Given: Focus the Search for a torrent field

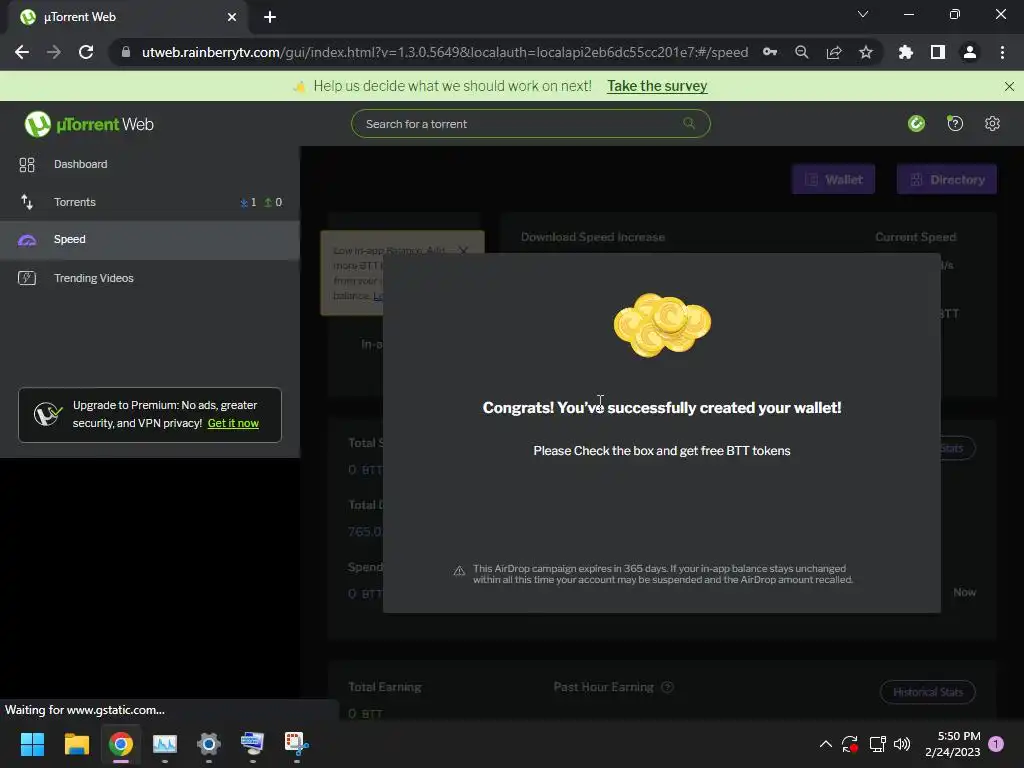Looking at the screenshot, I should [x=530, y=123].
